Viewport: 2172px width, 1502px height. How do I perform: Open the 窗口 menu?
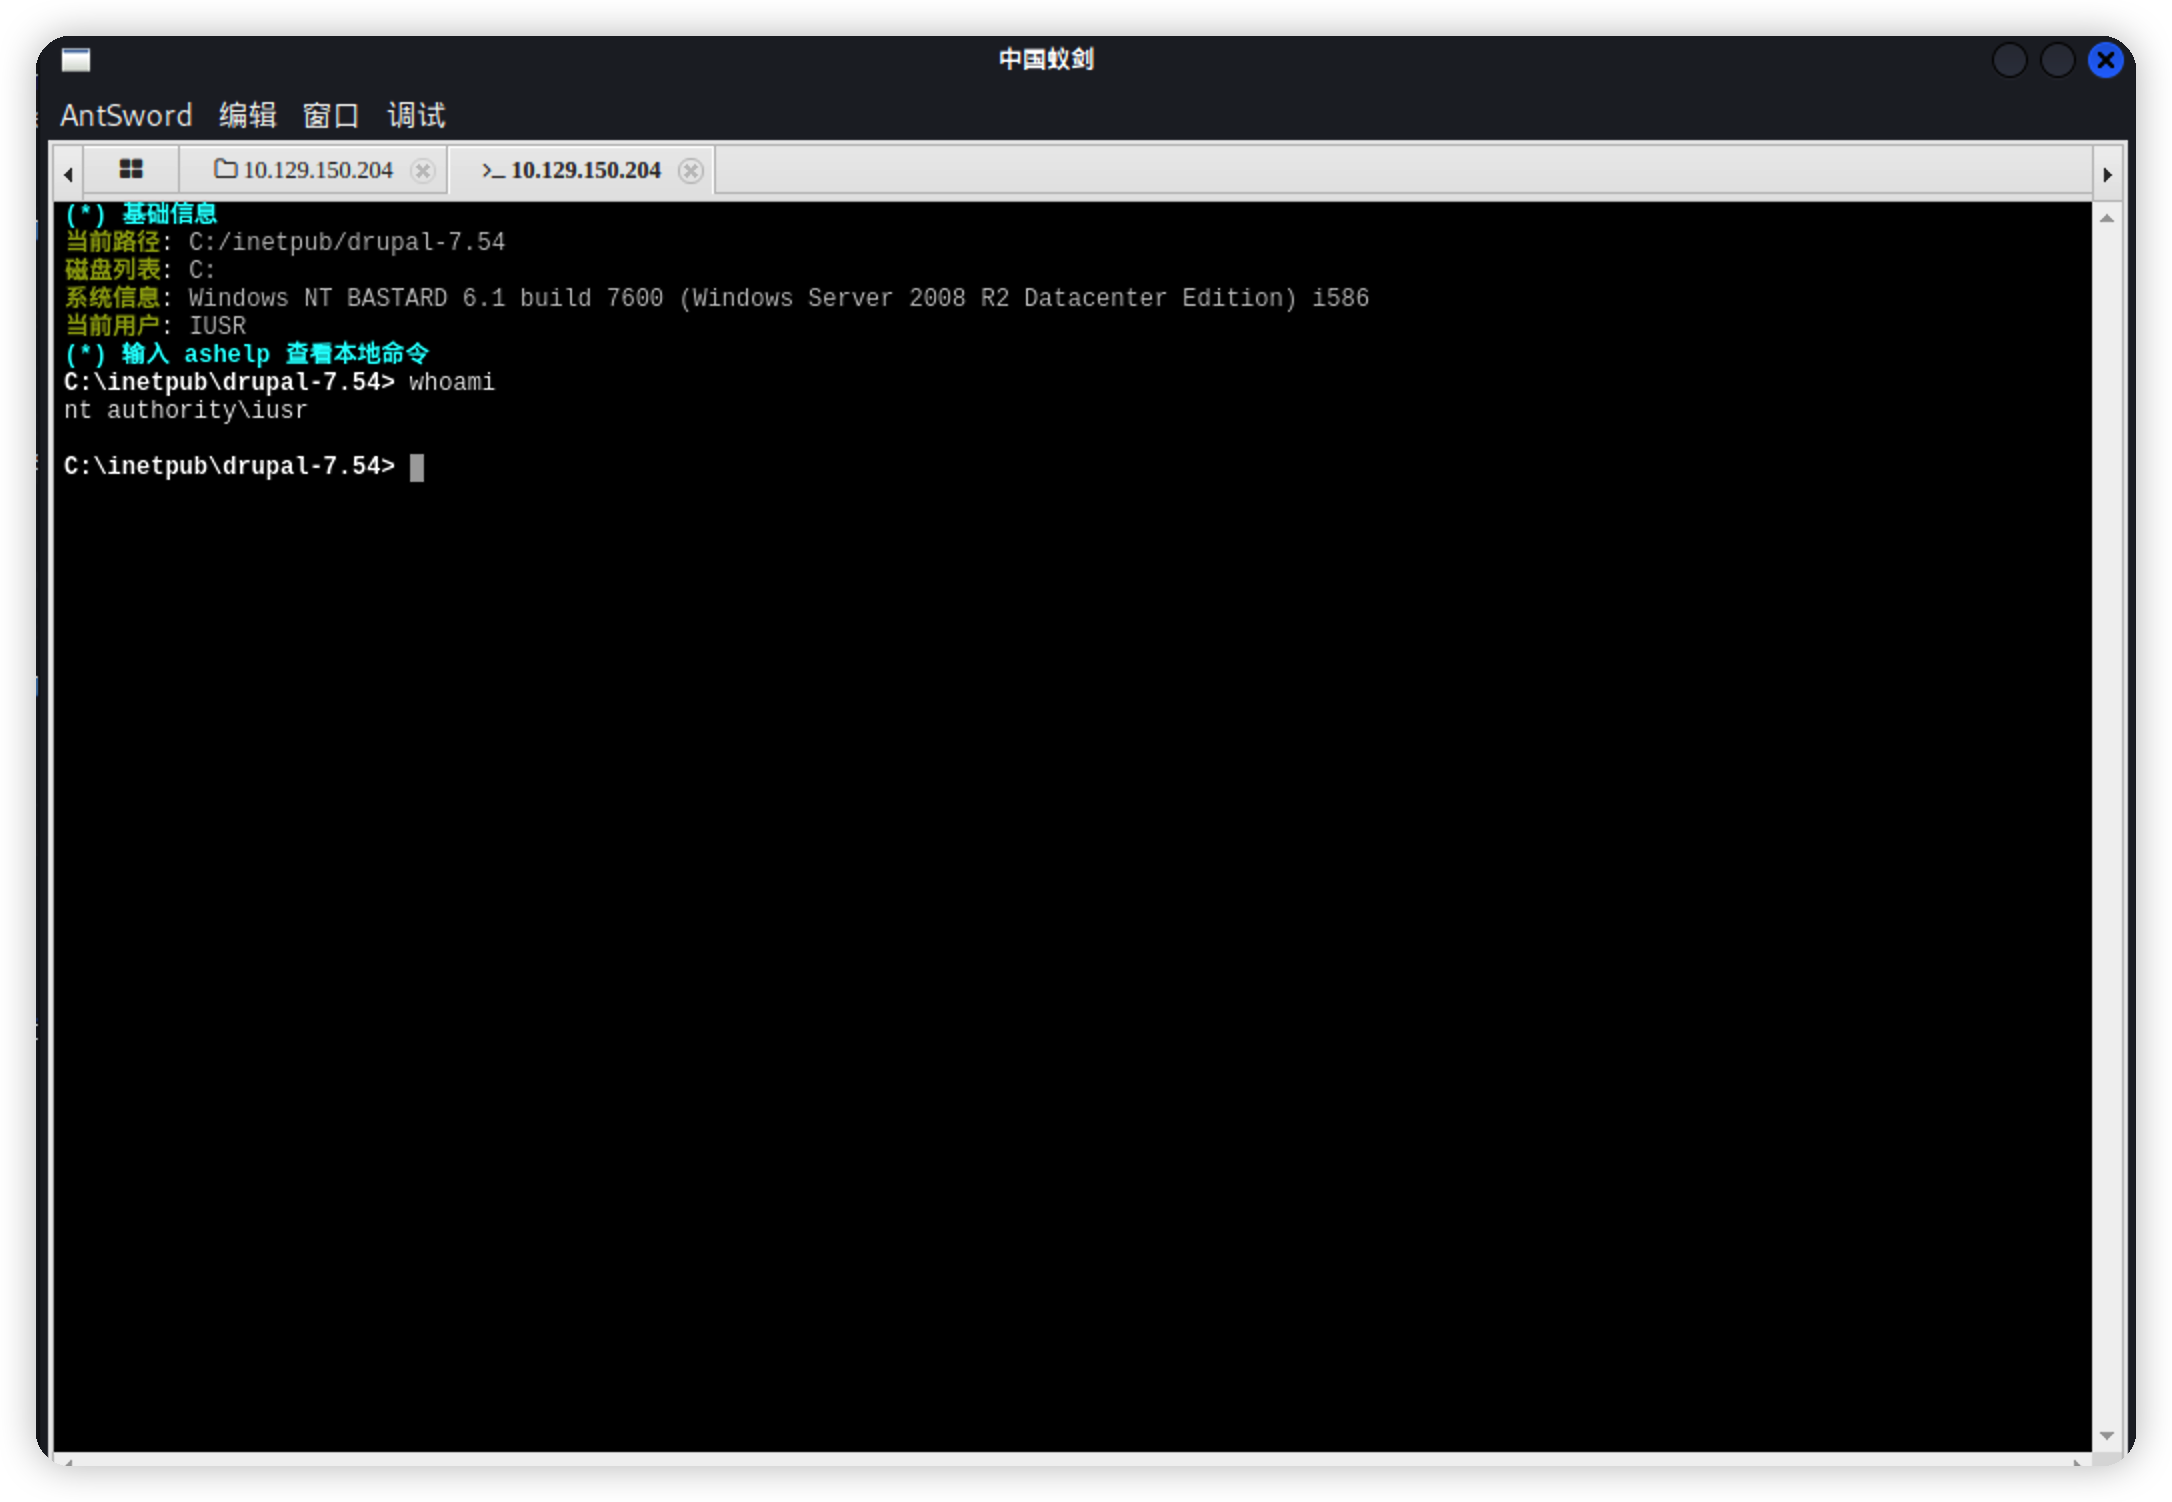(331, 116)
